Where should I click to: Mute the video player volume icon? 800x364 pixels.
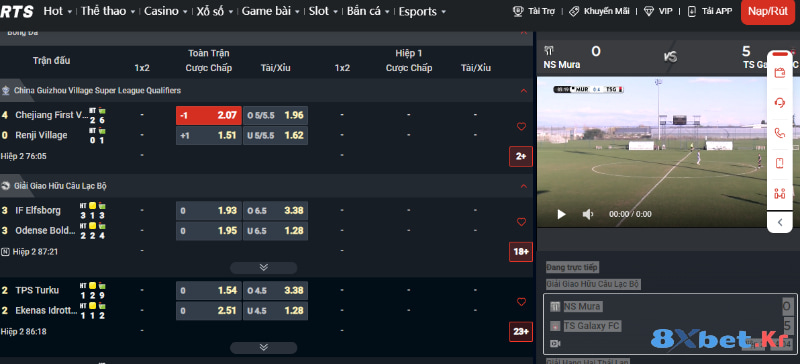pos(588,214)
